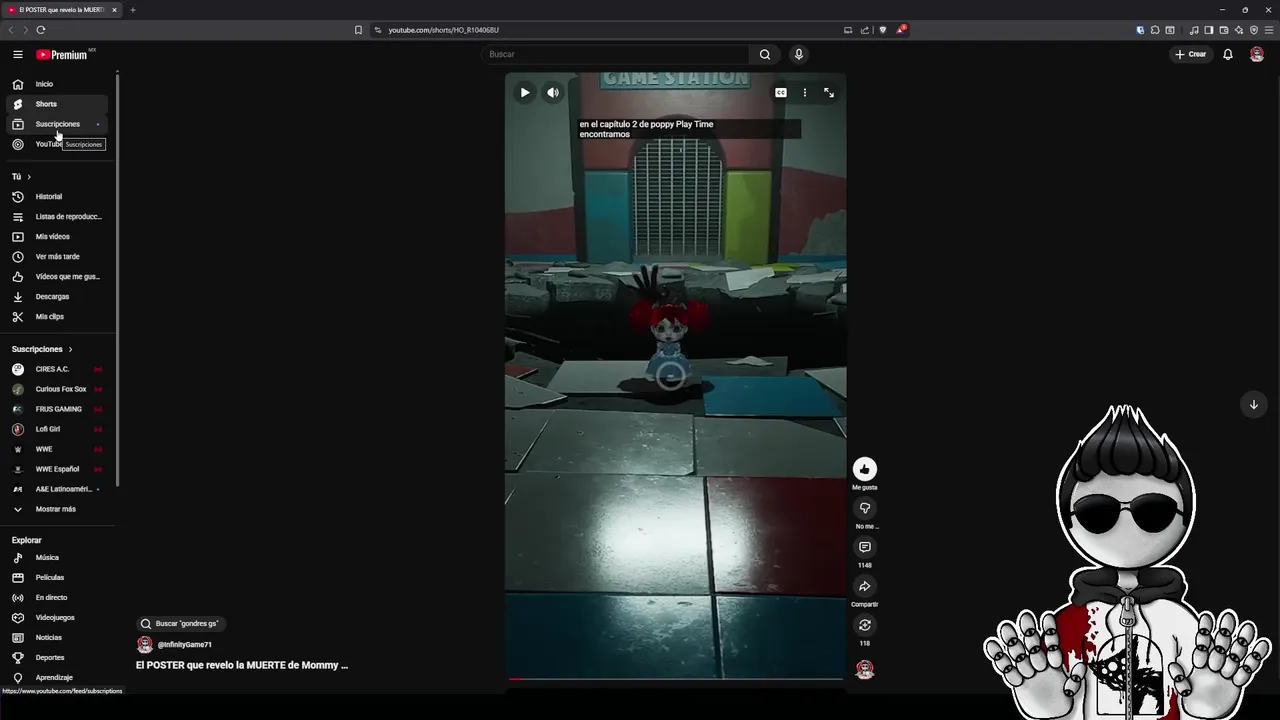Open WWE Español channel
1280x720 pixels.
(x=57, y=469)
